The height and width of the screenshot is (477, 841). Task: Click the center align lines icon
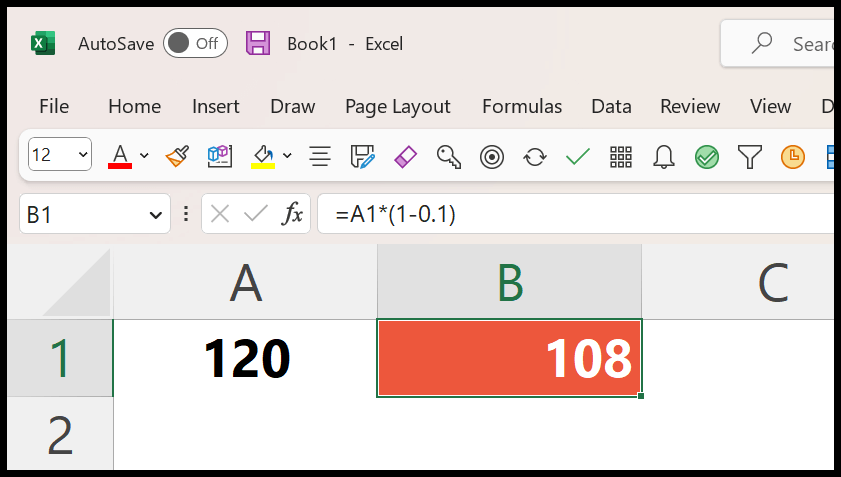point(320,156)
